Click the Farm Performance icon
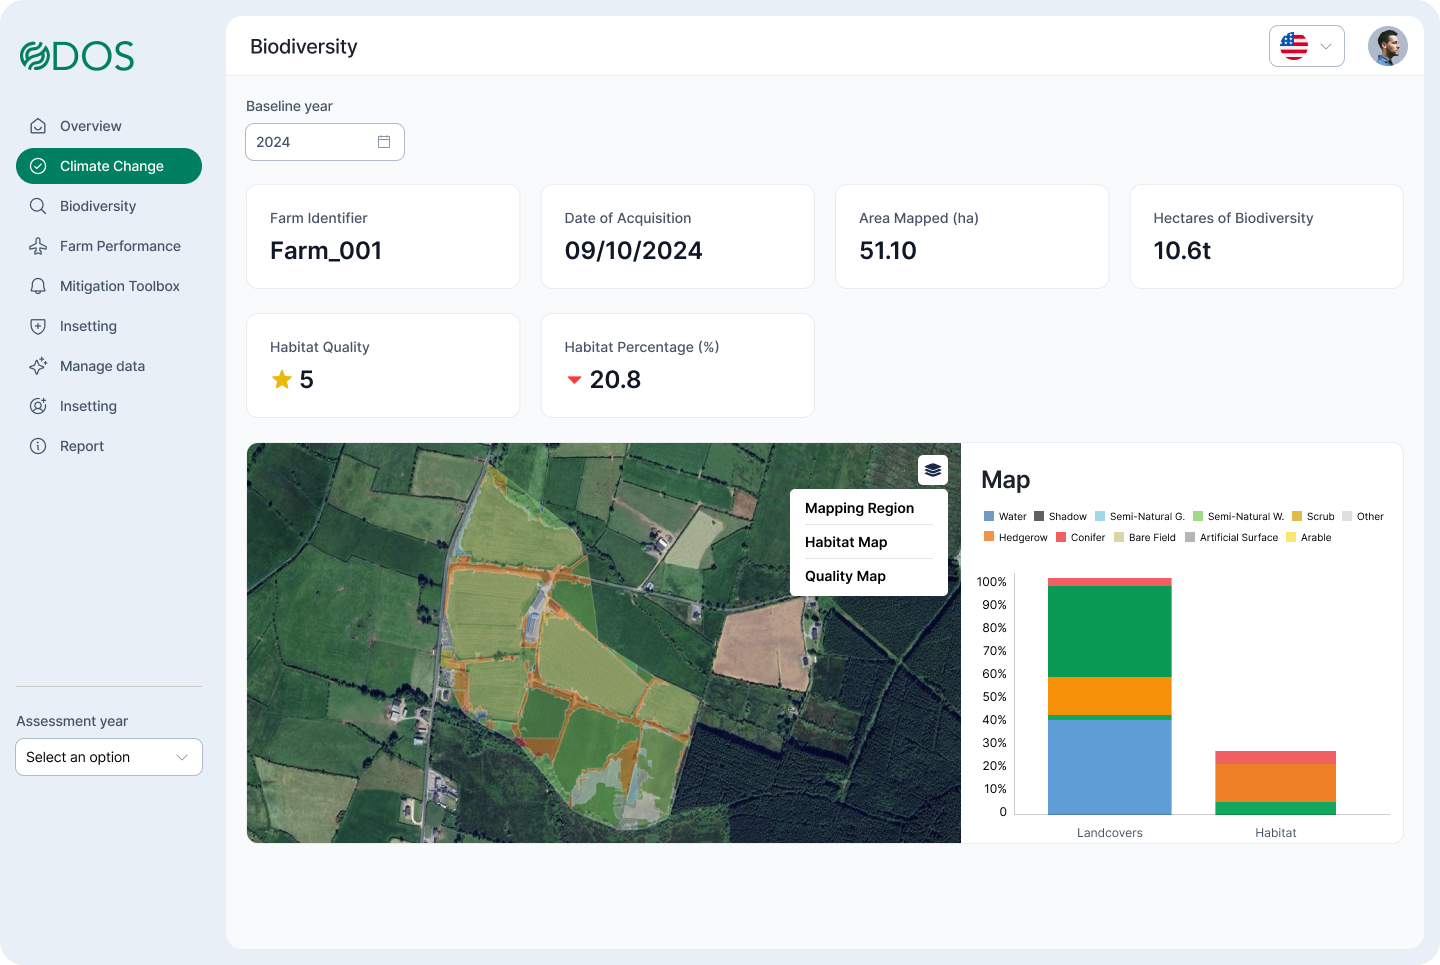This screenshot has width=1440, height=965. [38, 246]
